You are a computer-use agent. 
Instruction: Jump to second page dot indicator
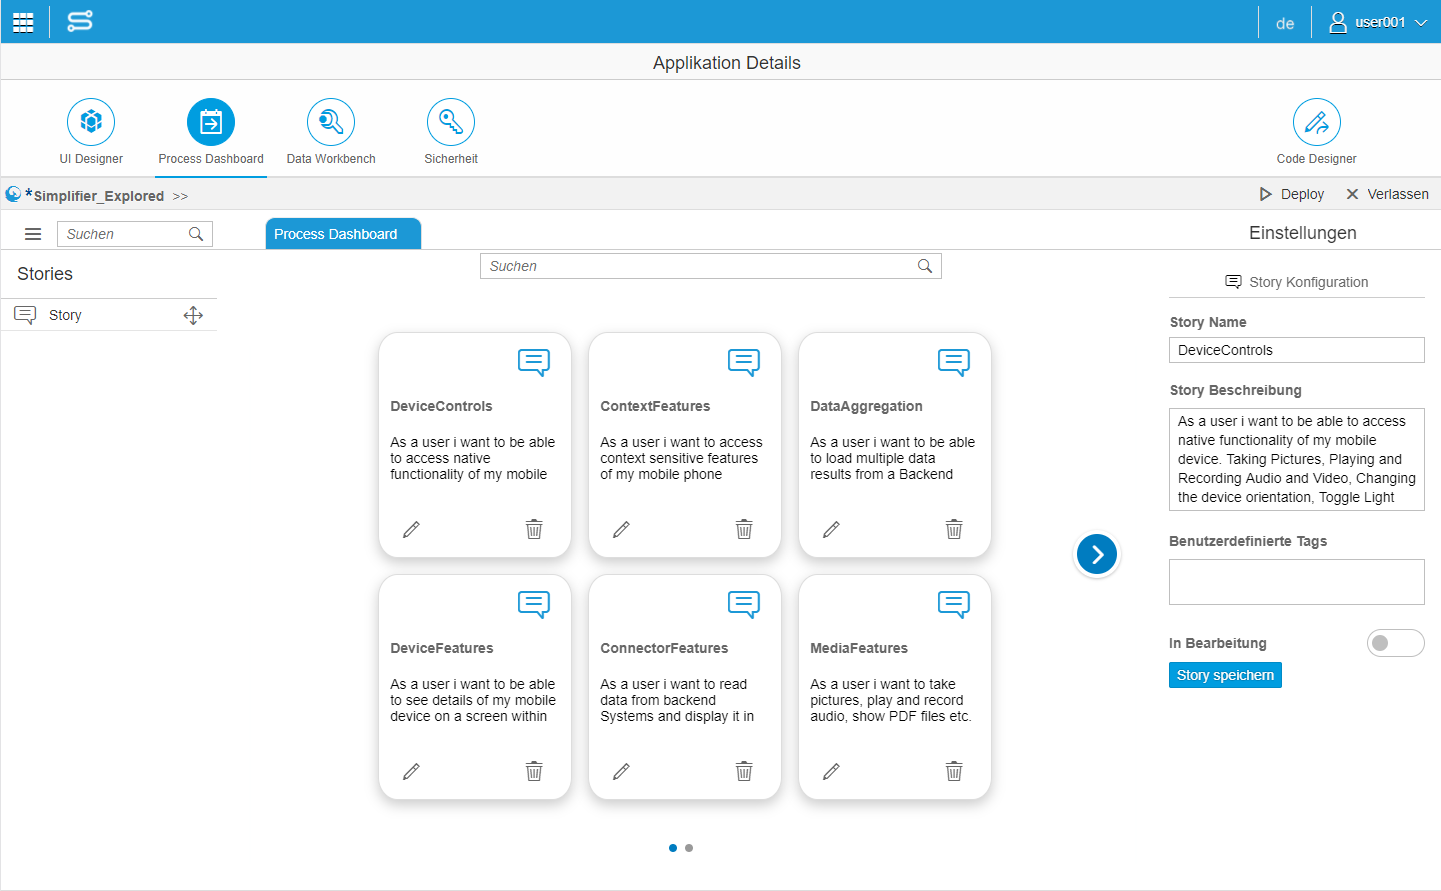(689, 848)
